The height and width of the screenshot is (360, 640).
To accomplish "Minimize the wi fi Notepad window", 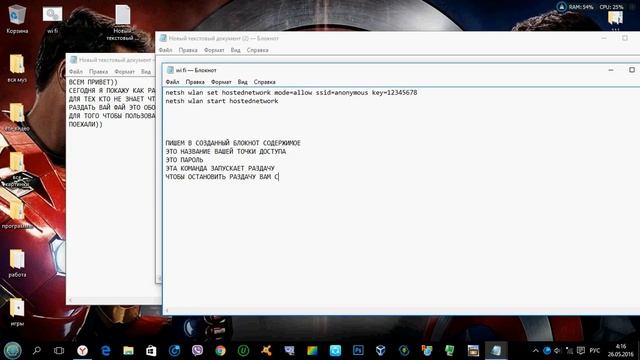I will point(611,70).
